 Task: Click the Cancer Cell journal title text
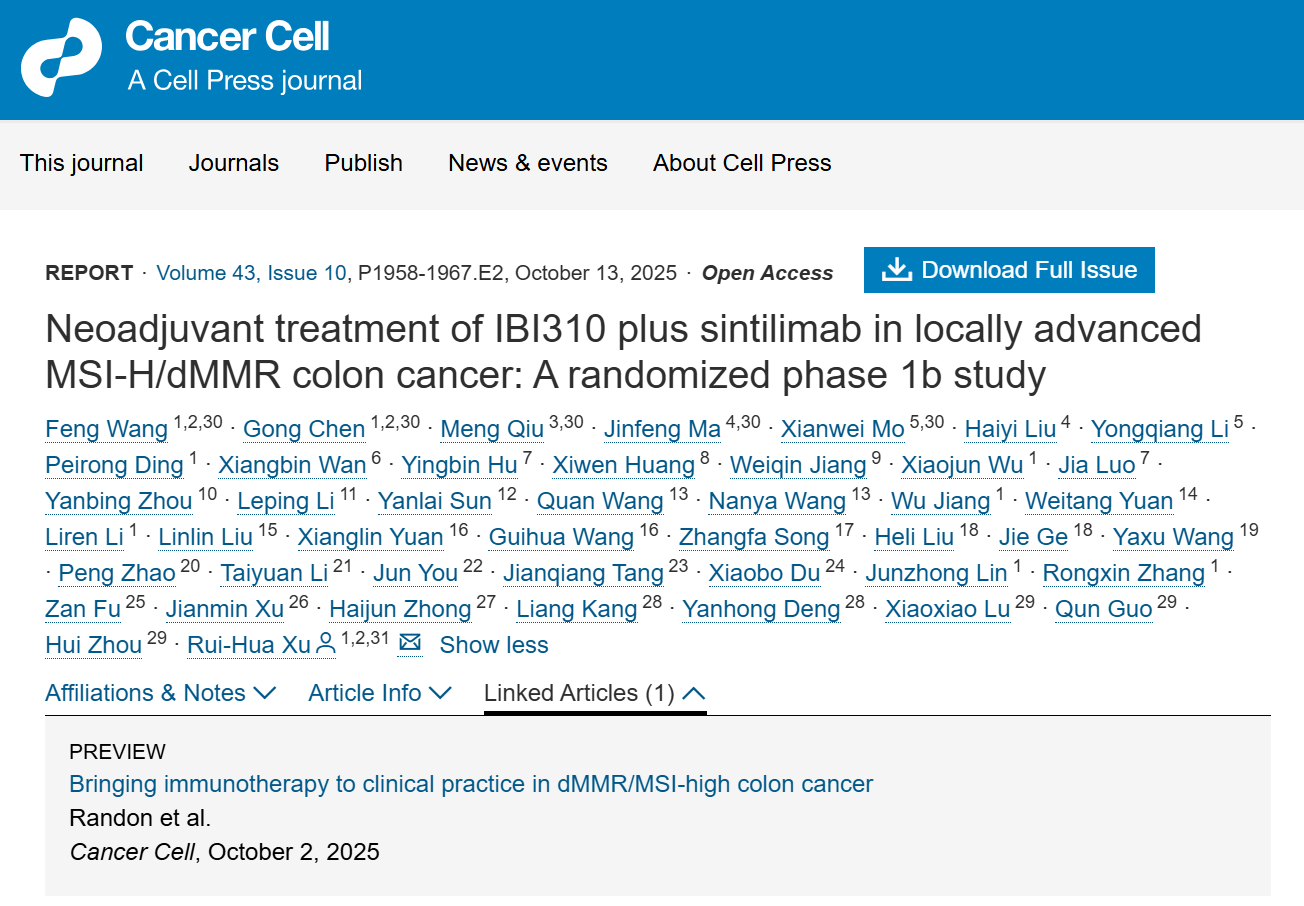tap(227, 38)
